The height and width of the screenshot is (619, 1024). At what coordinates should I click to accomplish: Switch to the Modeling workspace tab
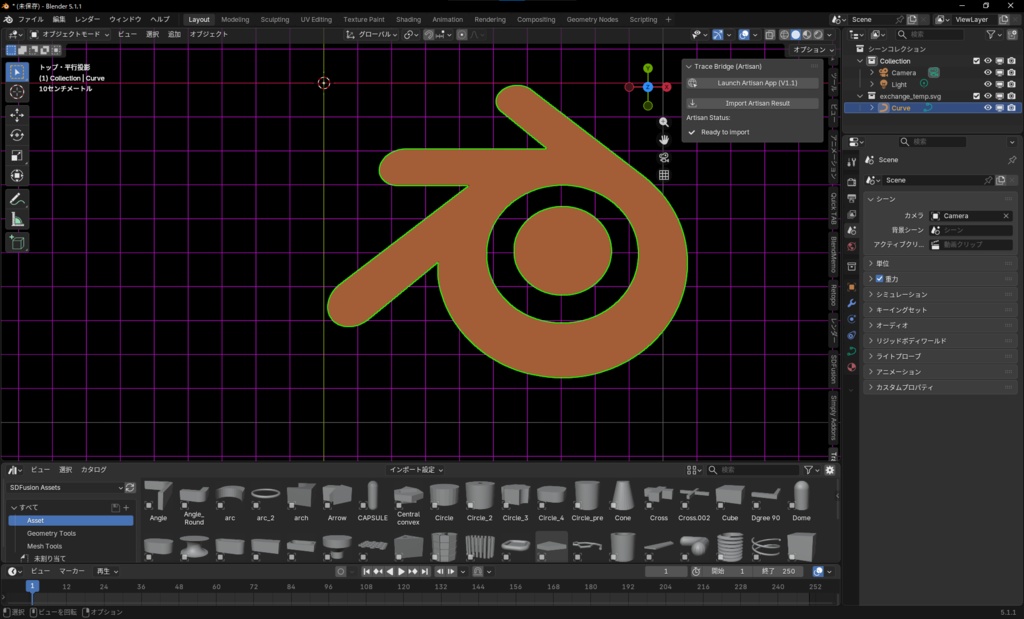tap(234, 18)
